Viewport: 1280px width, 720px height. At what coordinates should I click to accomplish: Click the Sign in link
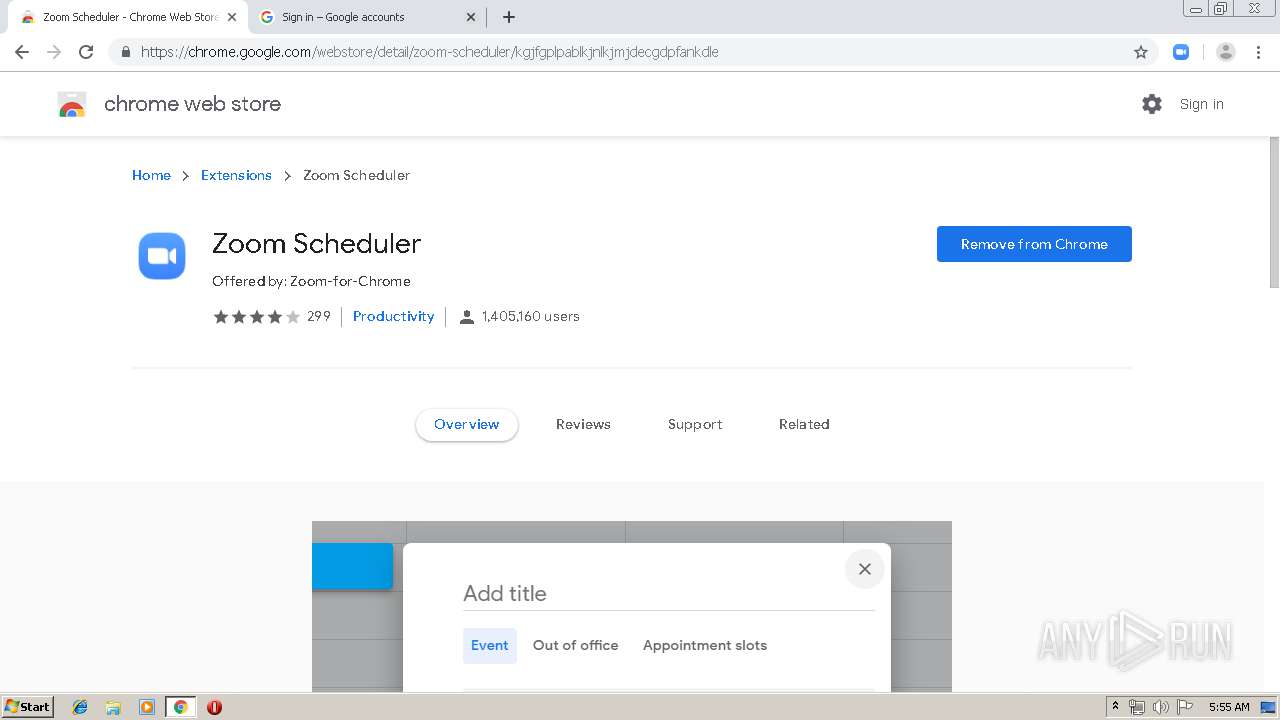click(1201, 104)
